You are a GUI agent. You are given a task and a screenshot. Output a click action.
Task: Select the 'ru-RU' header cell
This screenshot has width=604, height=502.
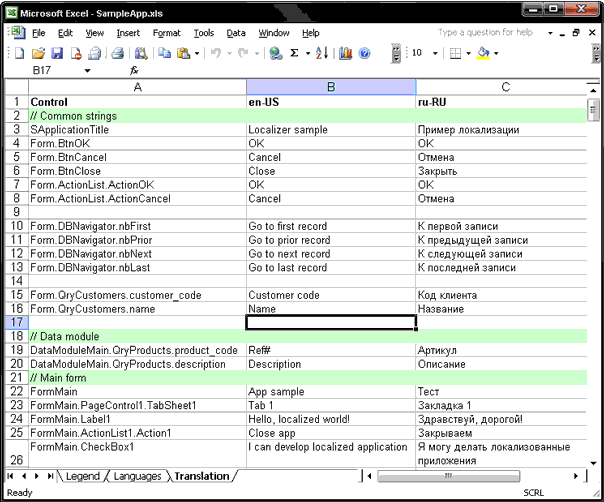pos(502,102)
